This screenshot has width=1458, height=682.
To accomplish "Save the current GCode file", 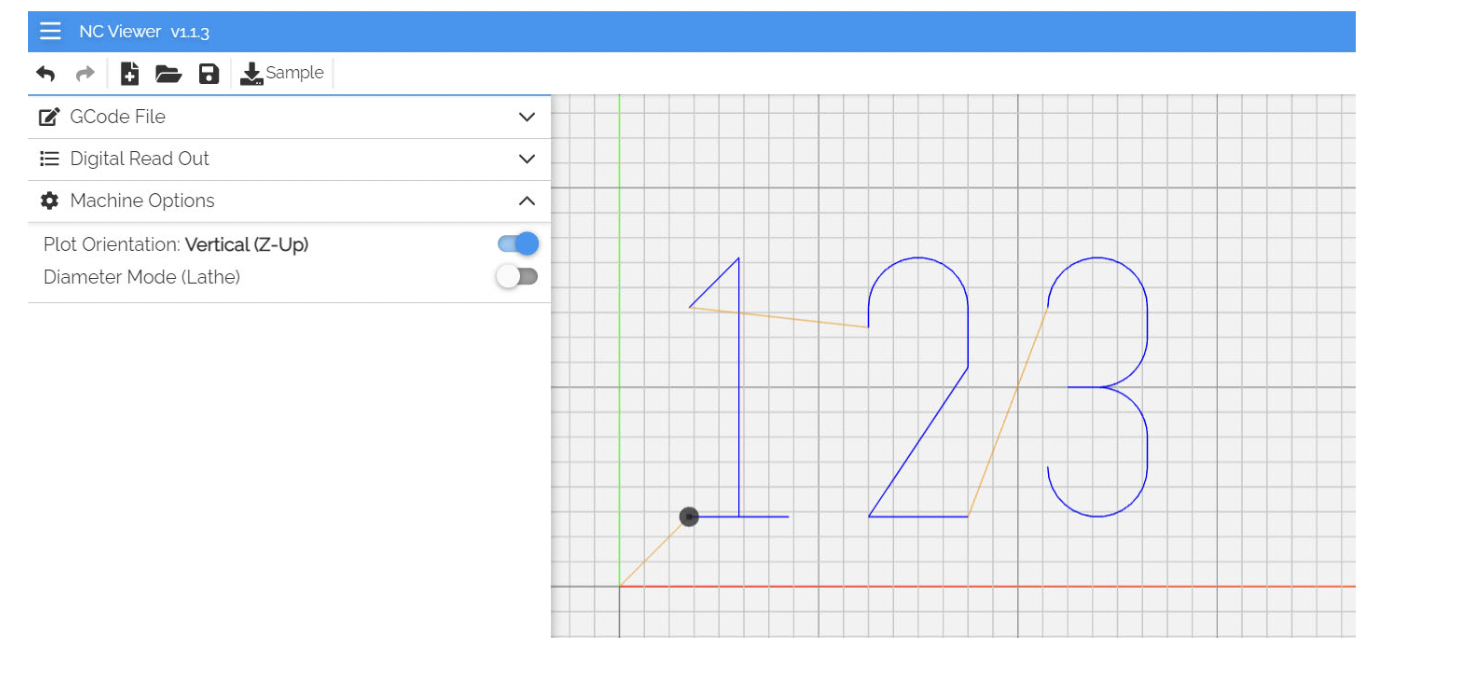I will (x=208, y=73).
